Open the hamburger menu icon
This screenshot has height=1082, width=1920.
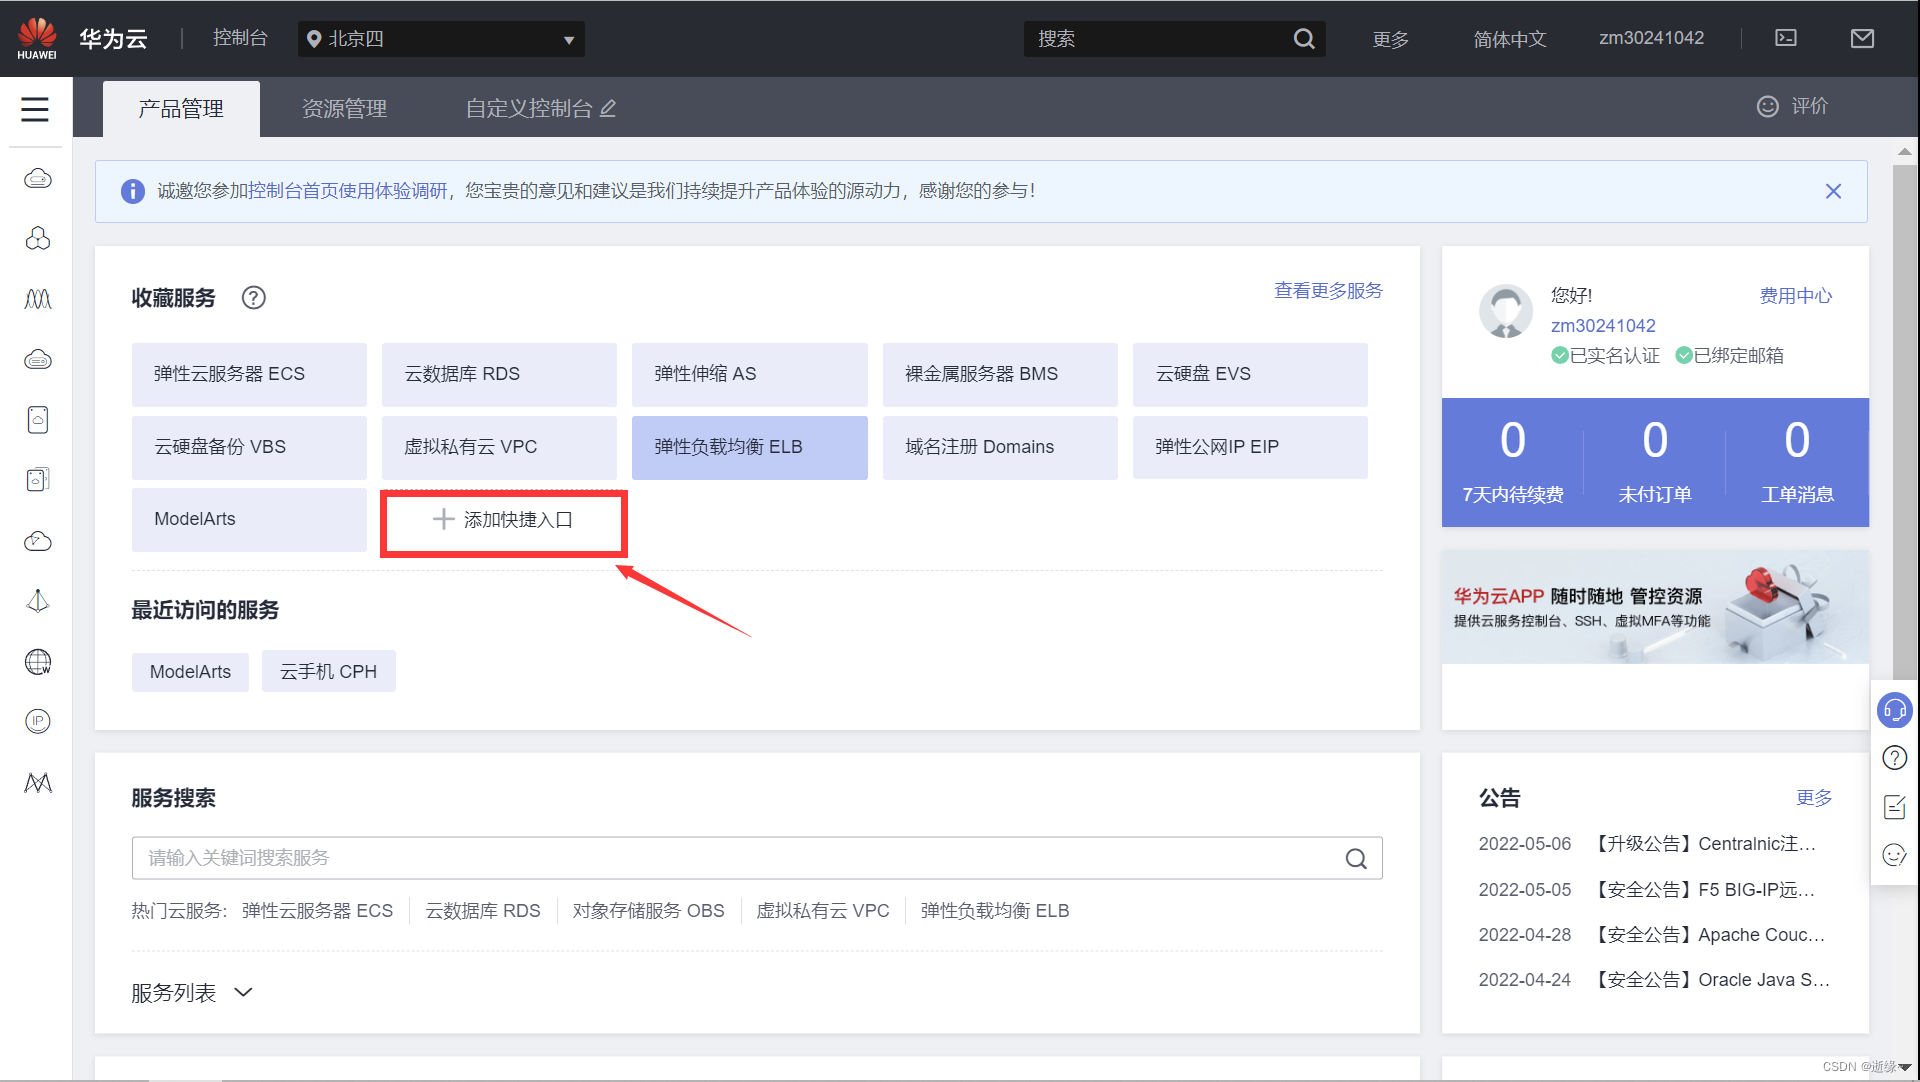35,109
